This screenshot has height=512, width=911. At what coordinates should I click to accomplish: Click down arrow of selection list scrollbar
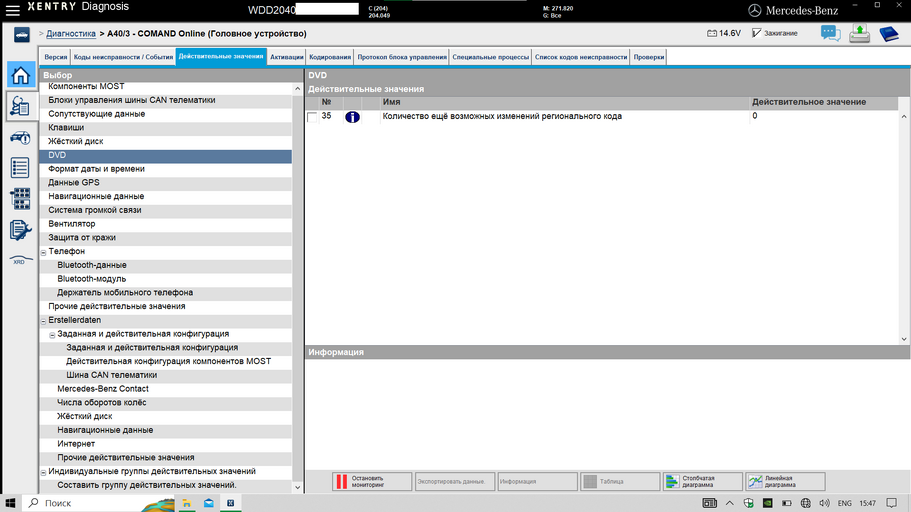point(297,488)
